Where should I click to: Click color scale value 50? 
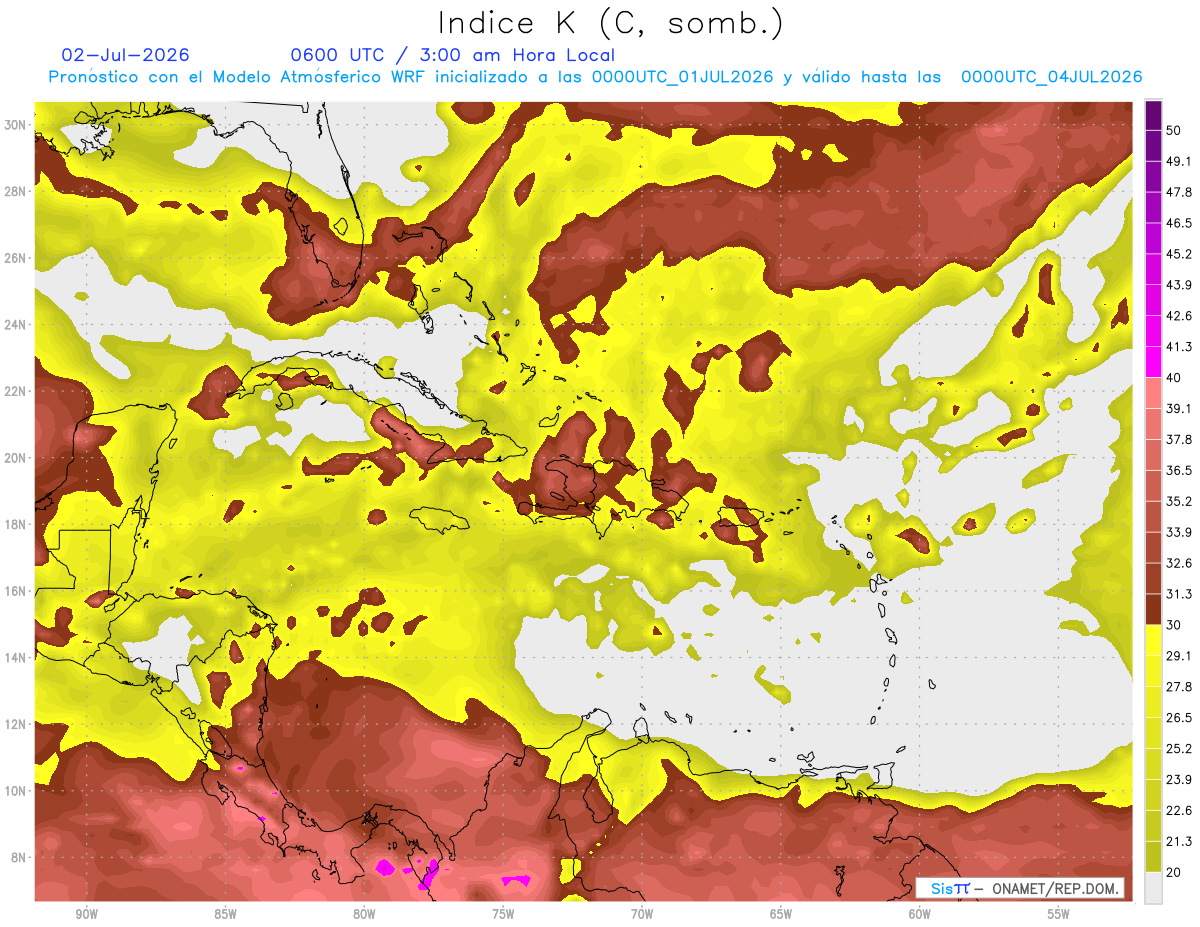pos(1175,131)
